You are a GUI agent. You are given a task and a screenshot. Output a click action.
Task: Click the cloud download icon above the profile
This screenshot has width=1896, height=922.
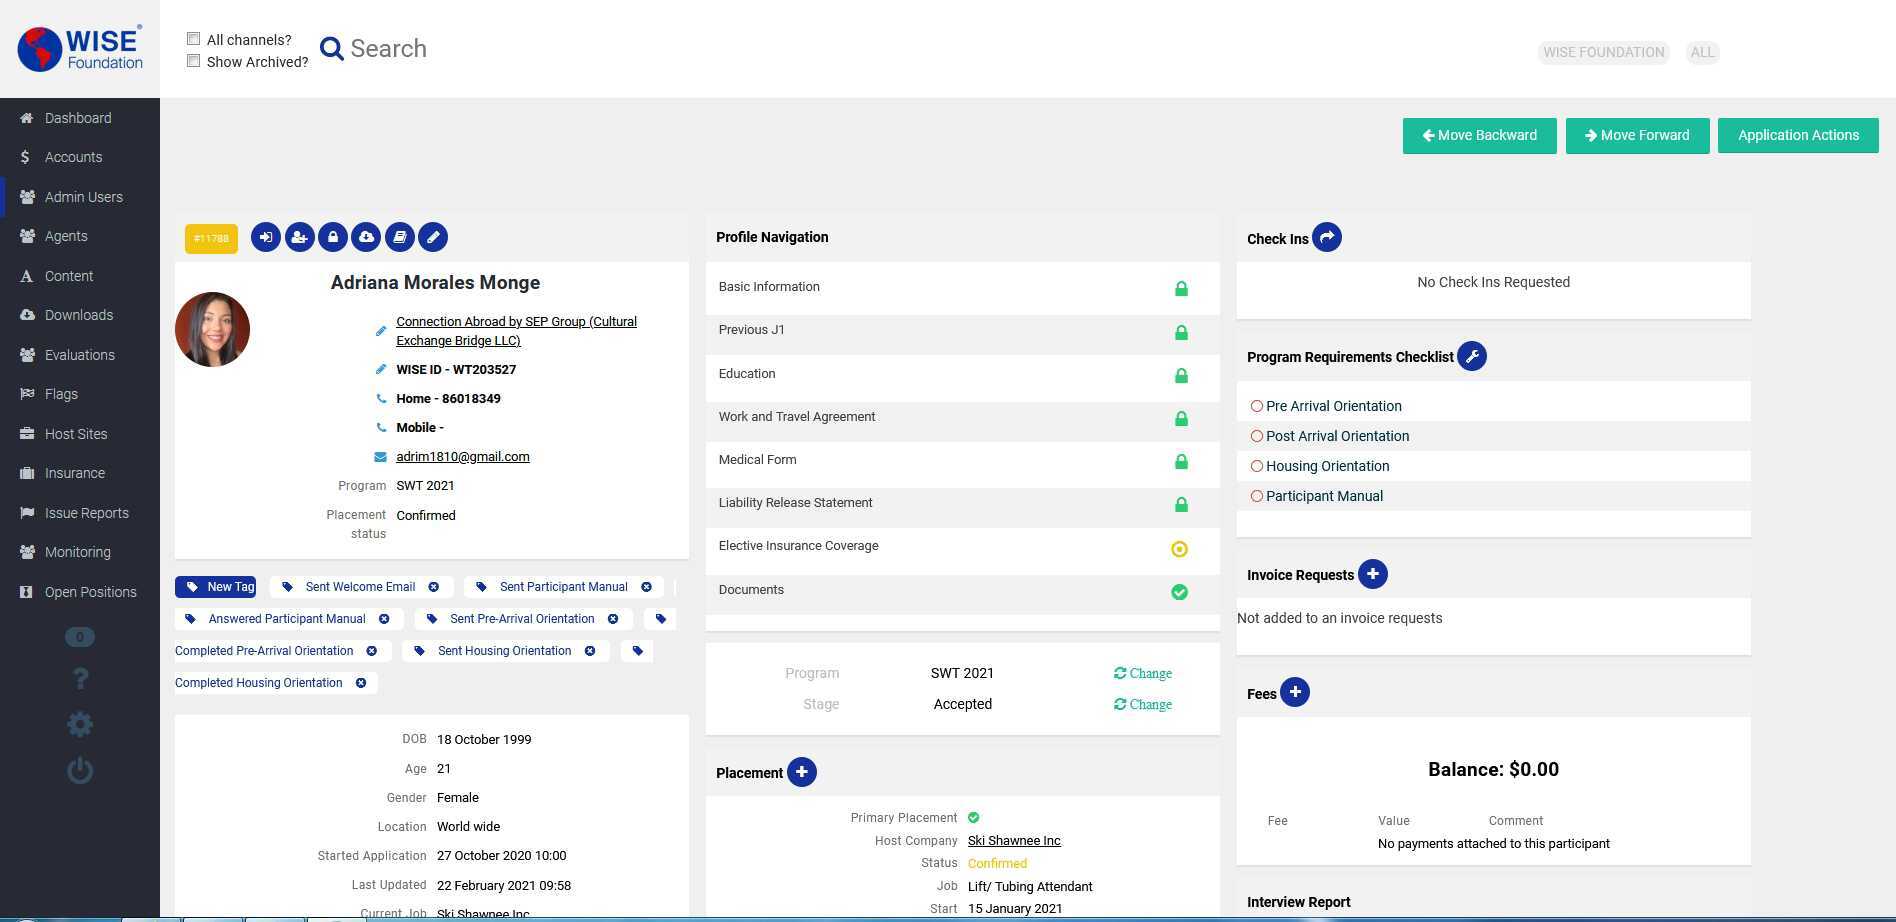tap(366, 237)
